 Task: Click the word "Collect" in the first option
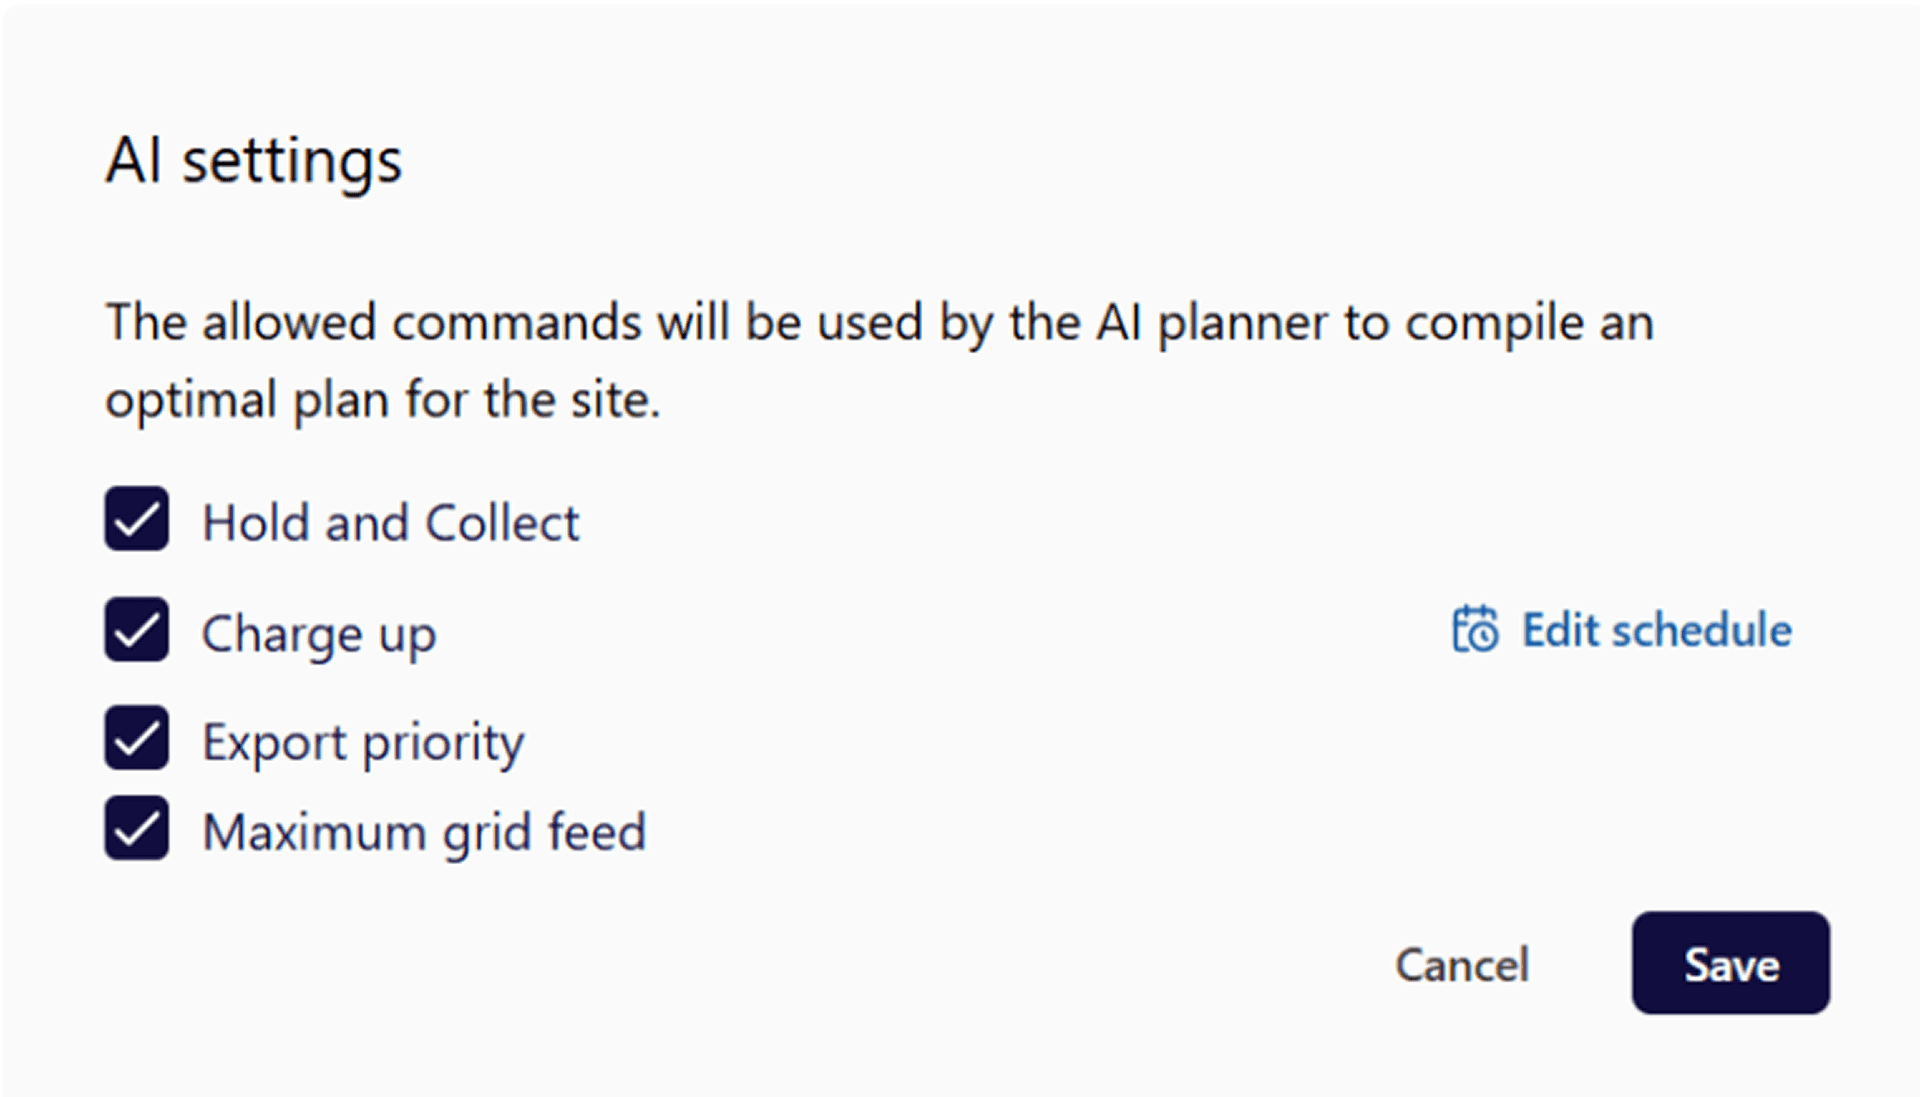point(502,523)
